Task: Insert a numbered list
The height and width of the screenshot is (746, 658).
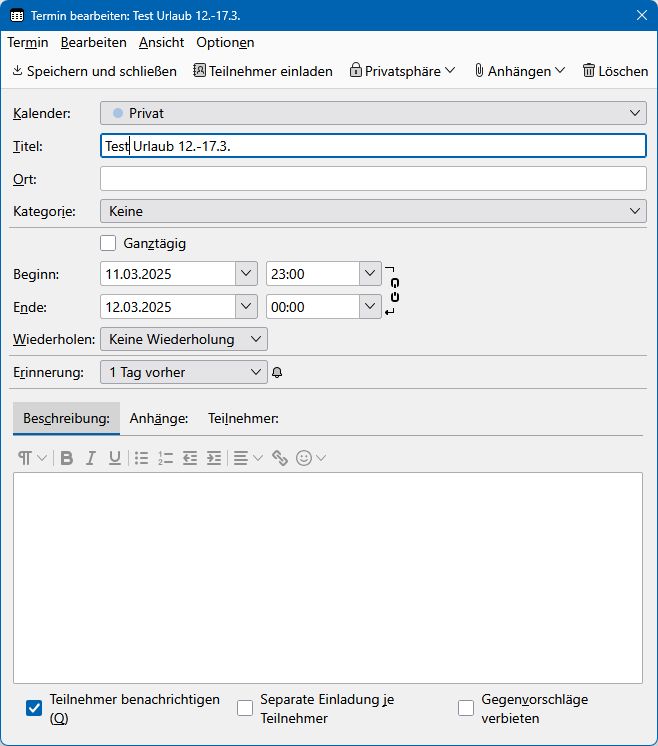Action: coord(166,458)
